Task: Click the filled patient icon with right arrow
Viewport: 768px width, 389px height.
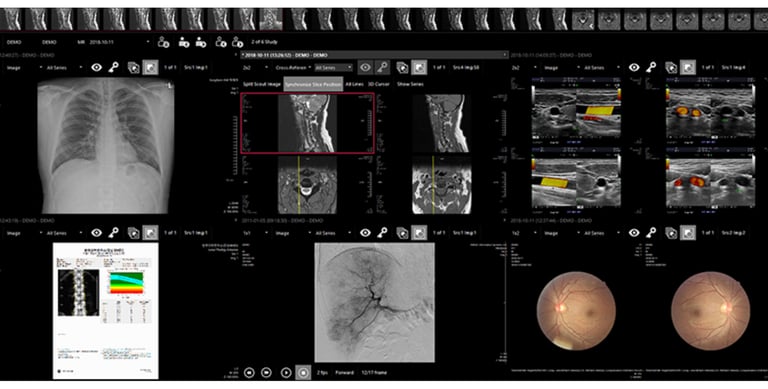Action: (200, 42)
